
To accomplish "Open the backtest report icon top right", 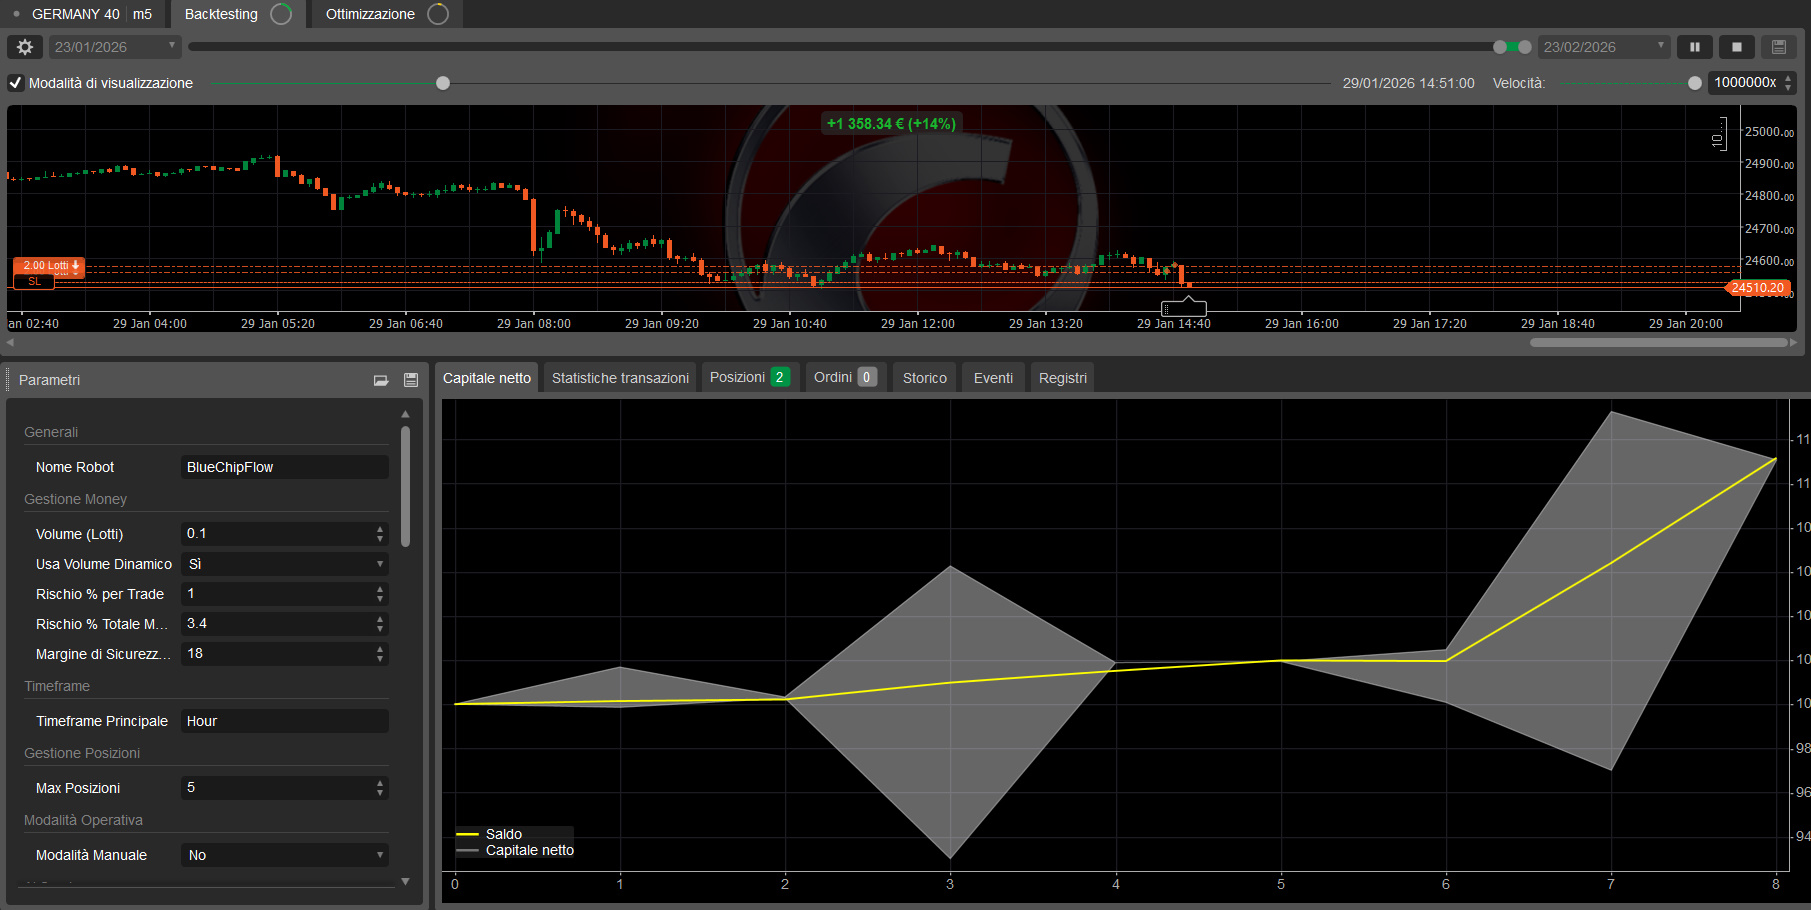I will 1779,46.
